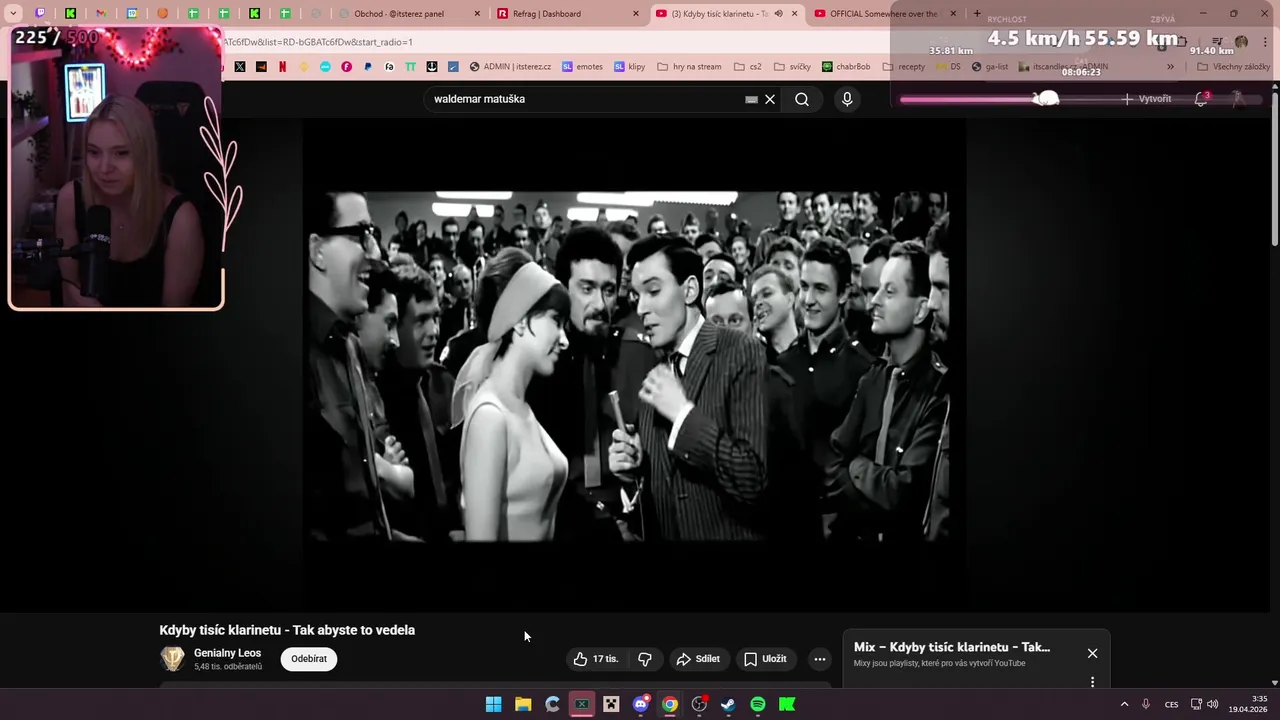This screenshot has height=720, width=1280.
Task: Close the Mix playlist panel
Action: point(1092,653)
